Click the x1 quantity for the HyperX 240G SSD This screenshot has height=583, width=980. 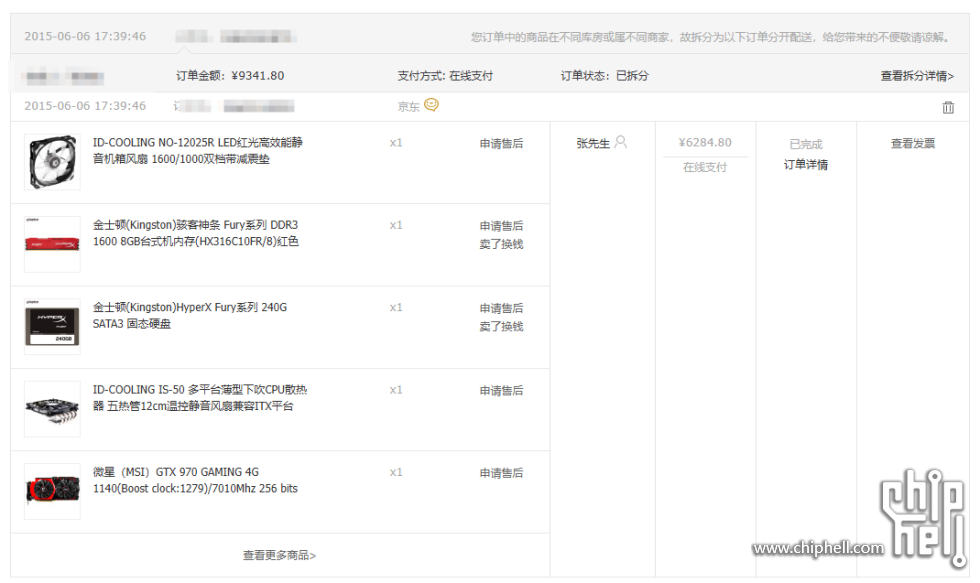[x=396, y=307]
